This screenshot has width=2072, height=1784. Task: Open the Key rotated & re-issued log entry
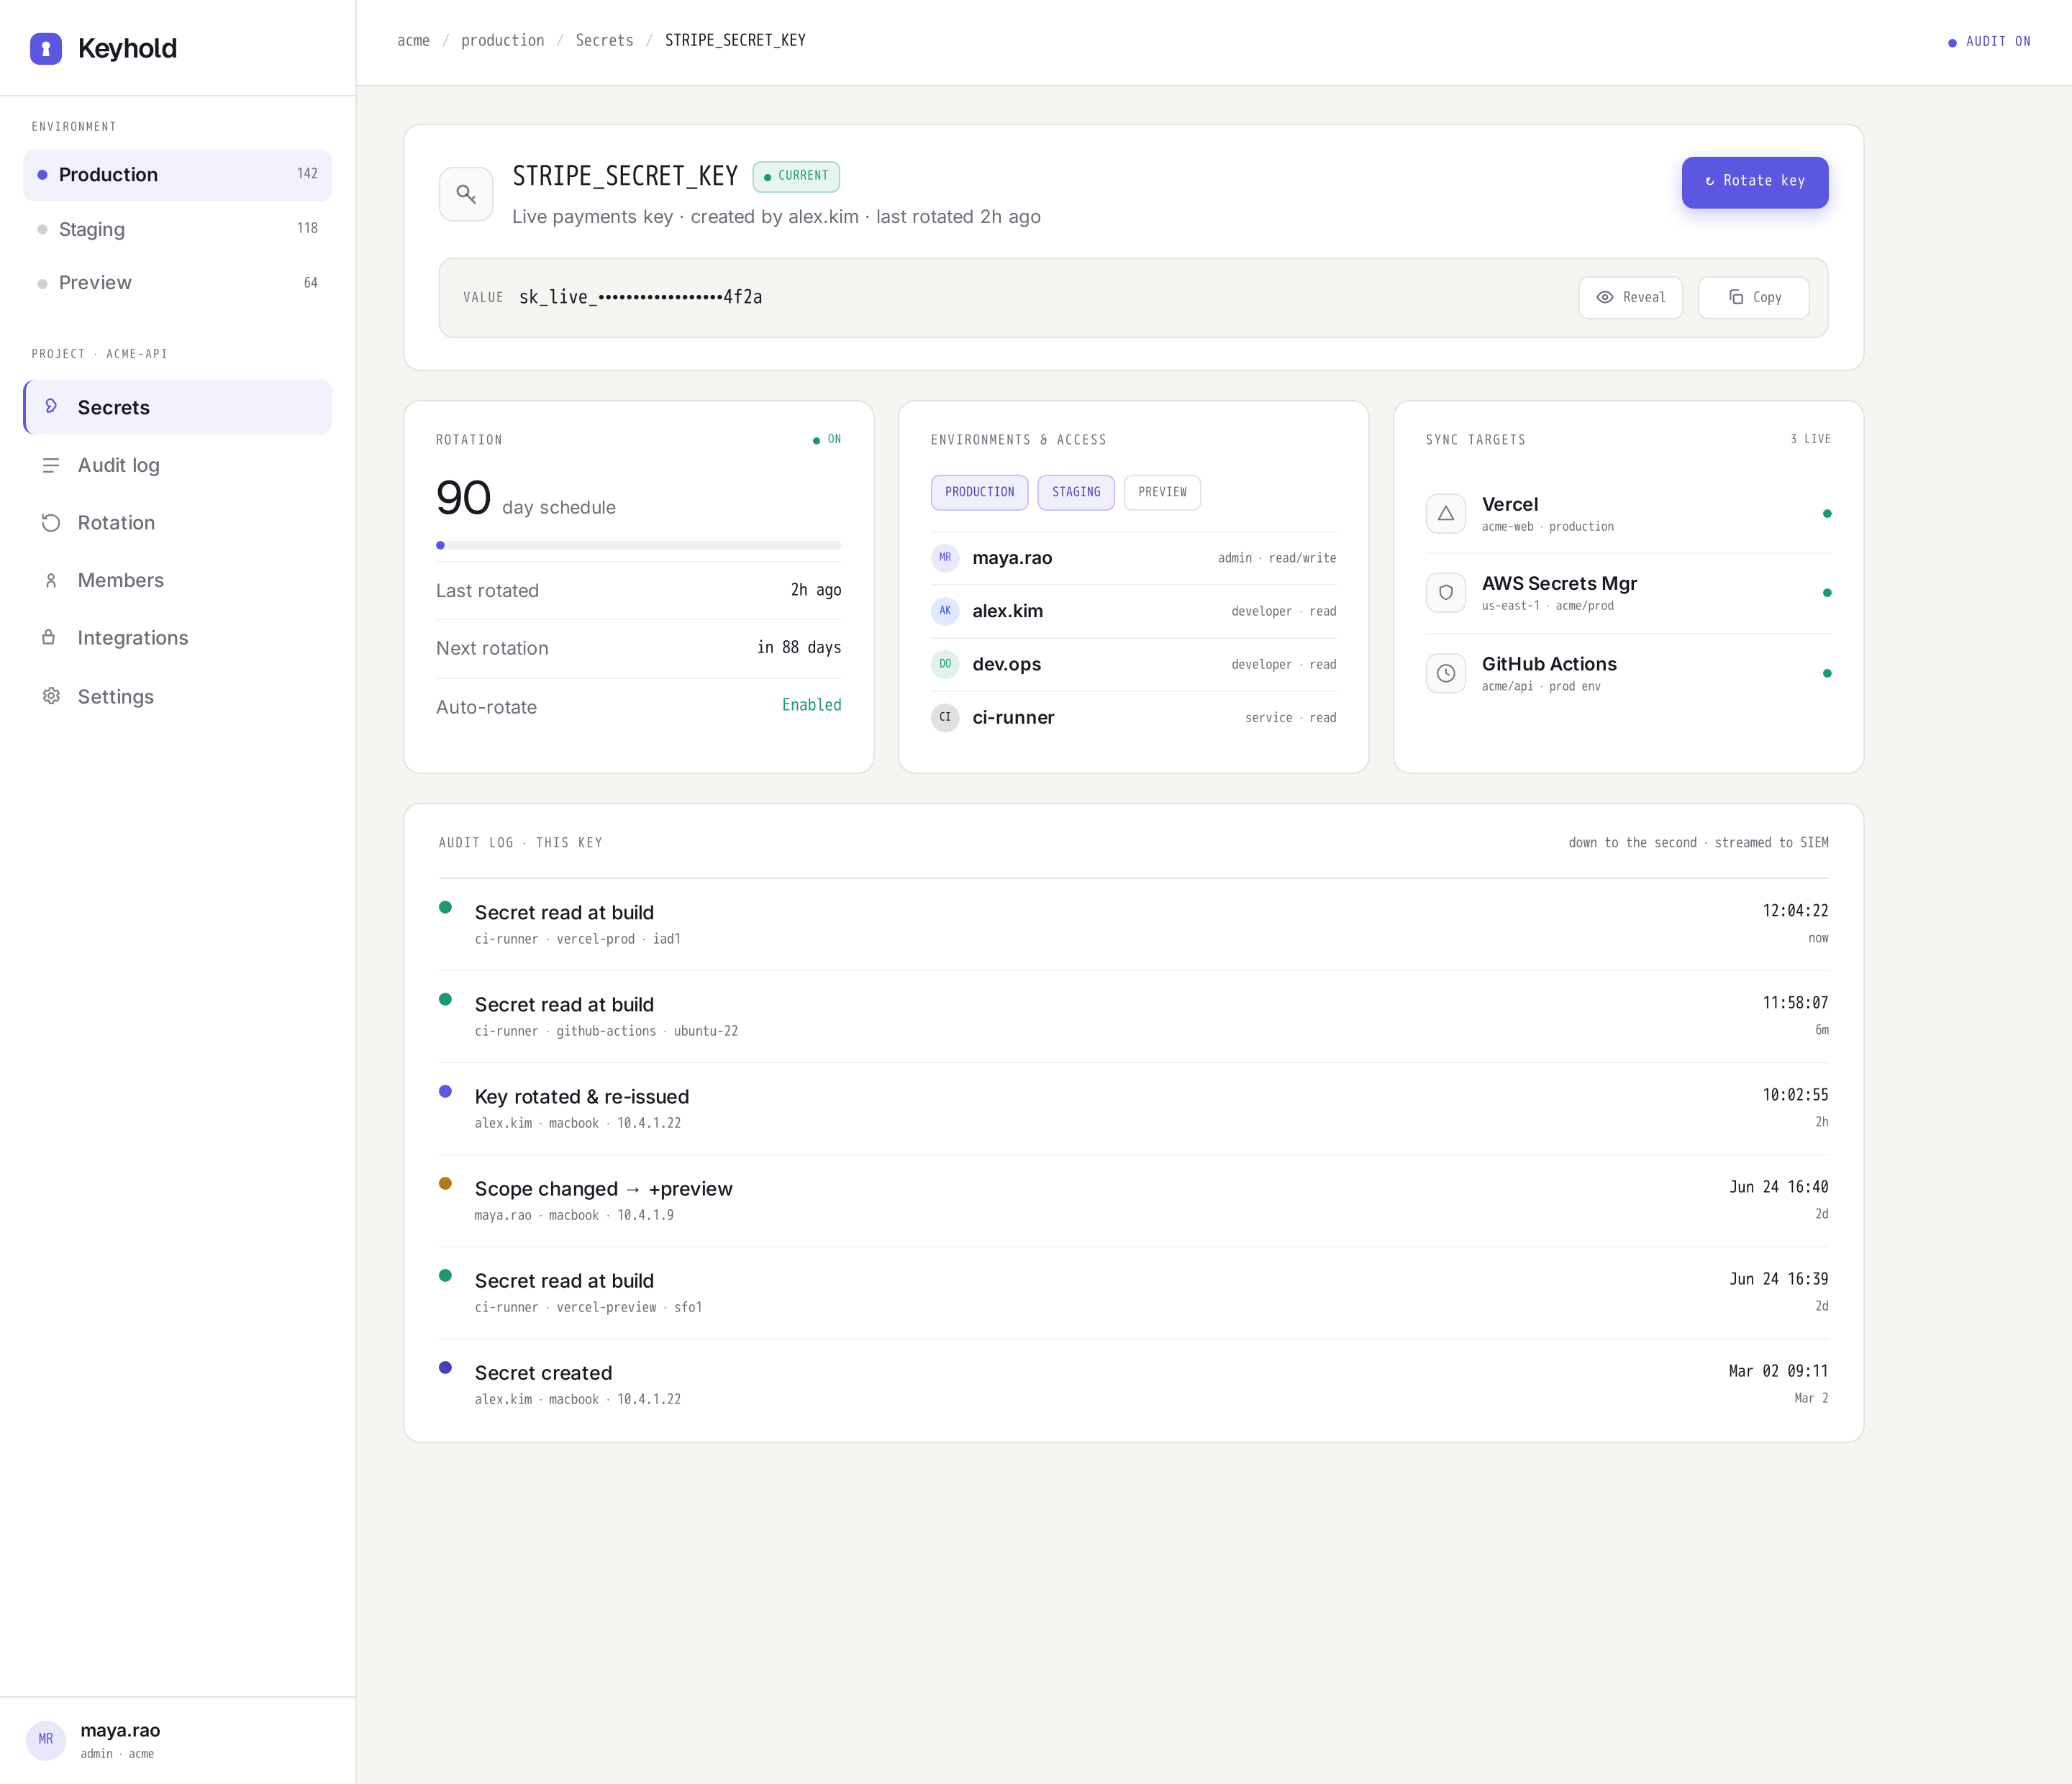coord(1133,1108)
